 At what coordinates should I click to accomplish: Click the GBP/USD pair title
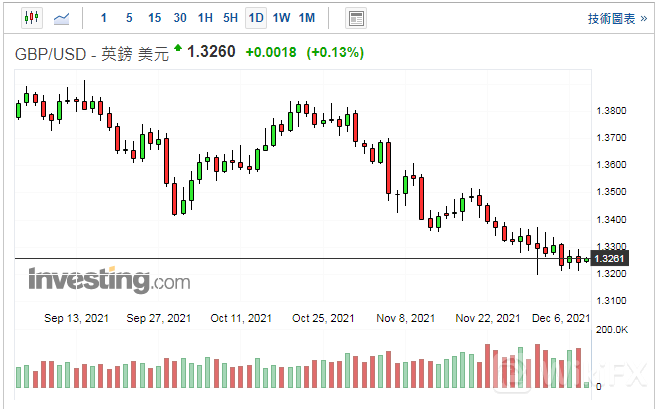coord(54,52)
